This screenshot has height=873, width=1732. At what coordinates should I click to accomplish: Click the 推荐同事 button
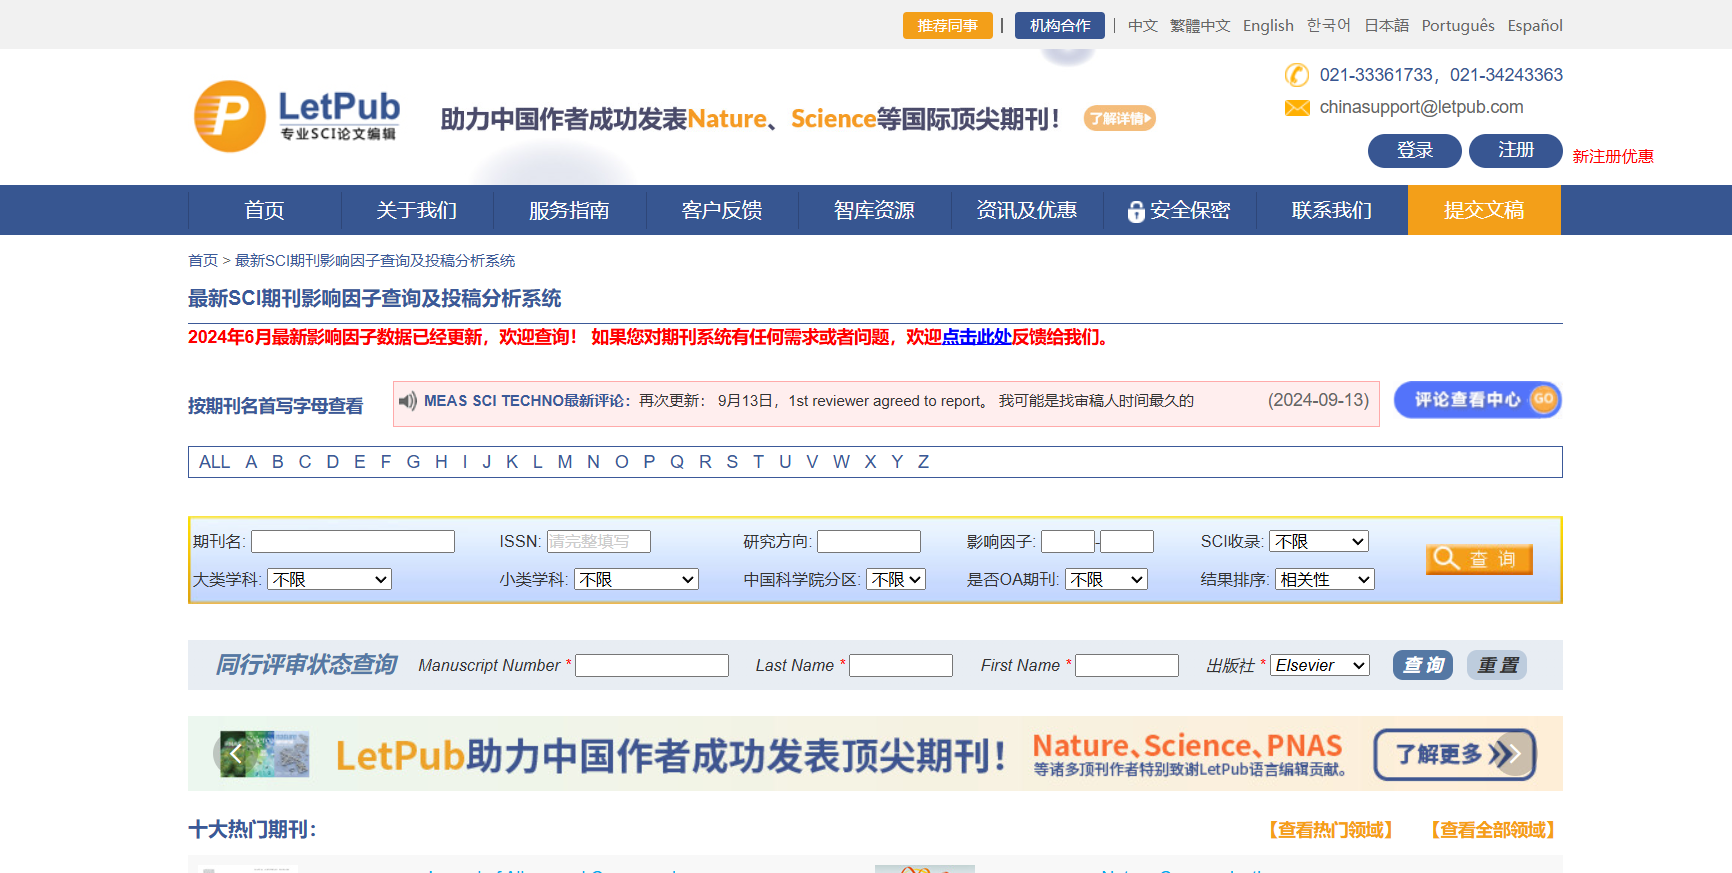click(x=948, y=25)
